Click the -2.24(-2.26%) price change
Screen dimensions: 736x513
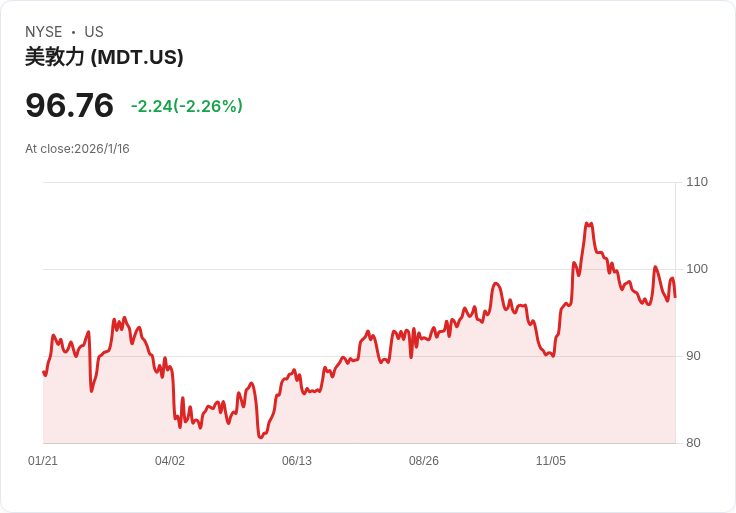(187, 106)
